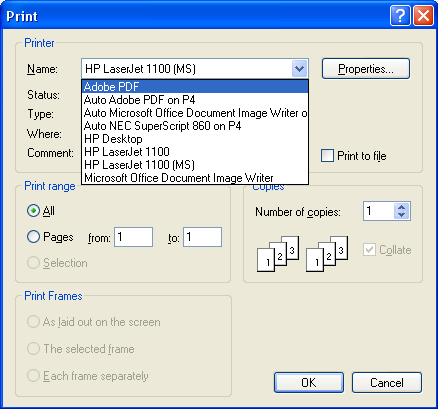Viewport: 438px width, 409px height.
Task: Click the Help question mark button
Action: coord(400,16)
